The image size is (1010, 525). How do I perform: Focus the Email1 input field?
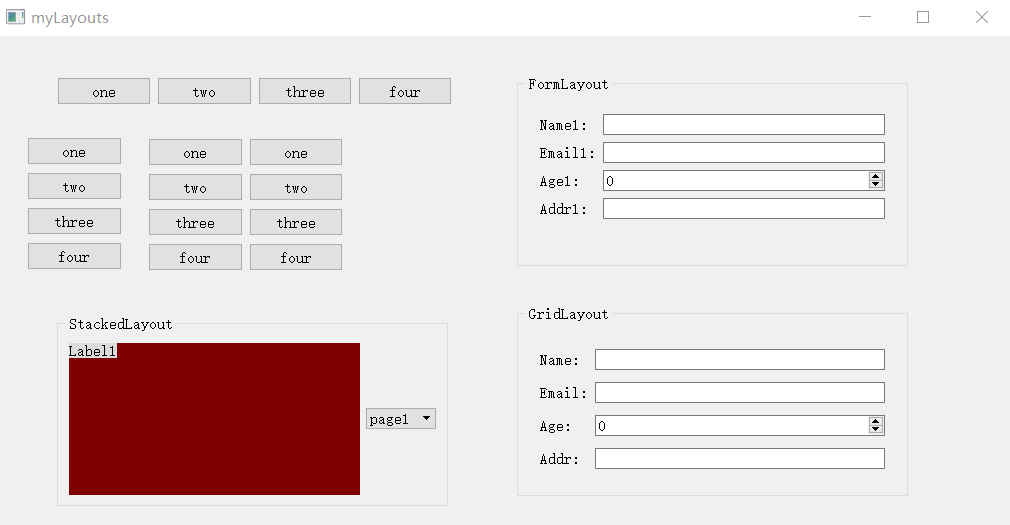[x=743, y=153]
